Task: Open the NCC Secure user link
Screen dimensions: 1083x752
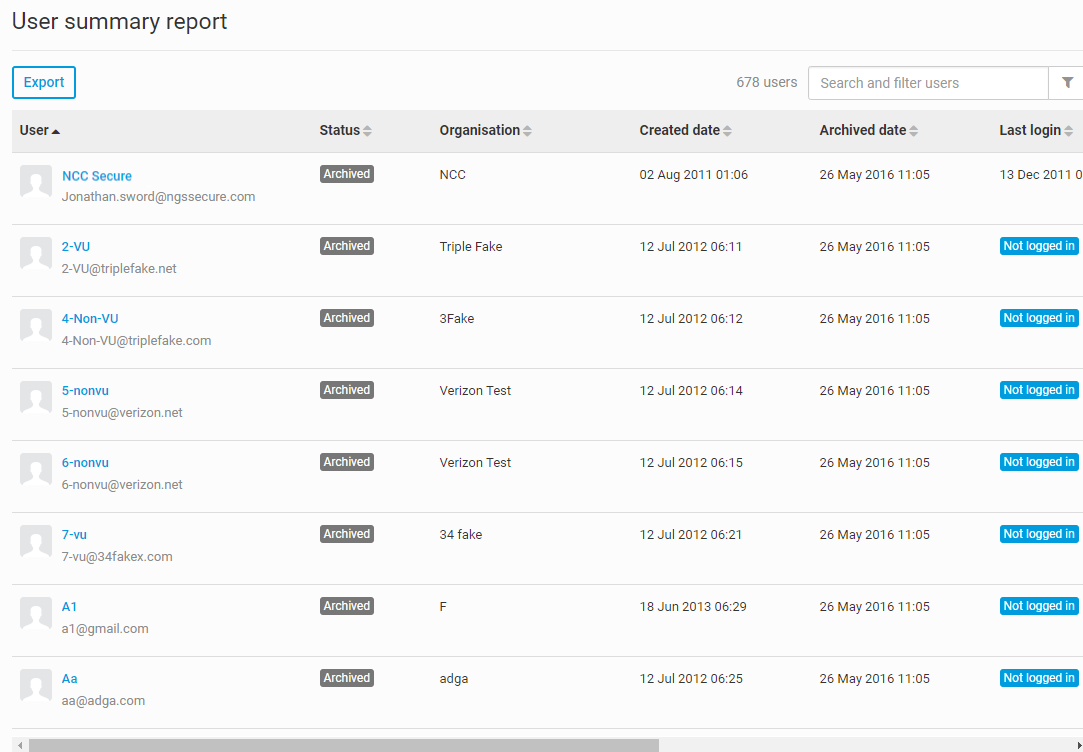Action: 97,176
